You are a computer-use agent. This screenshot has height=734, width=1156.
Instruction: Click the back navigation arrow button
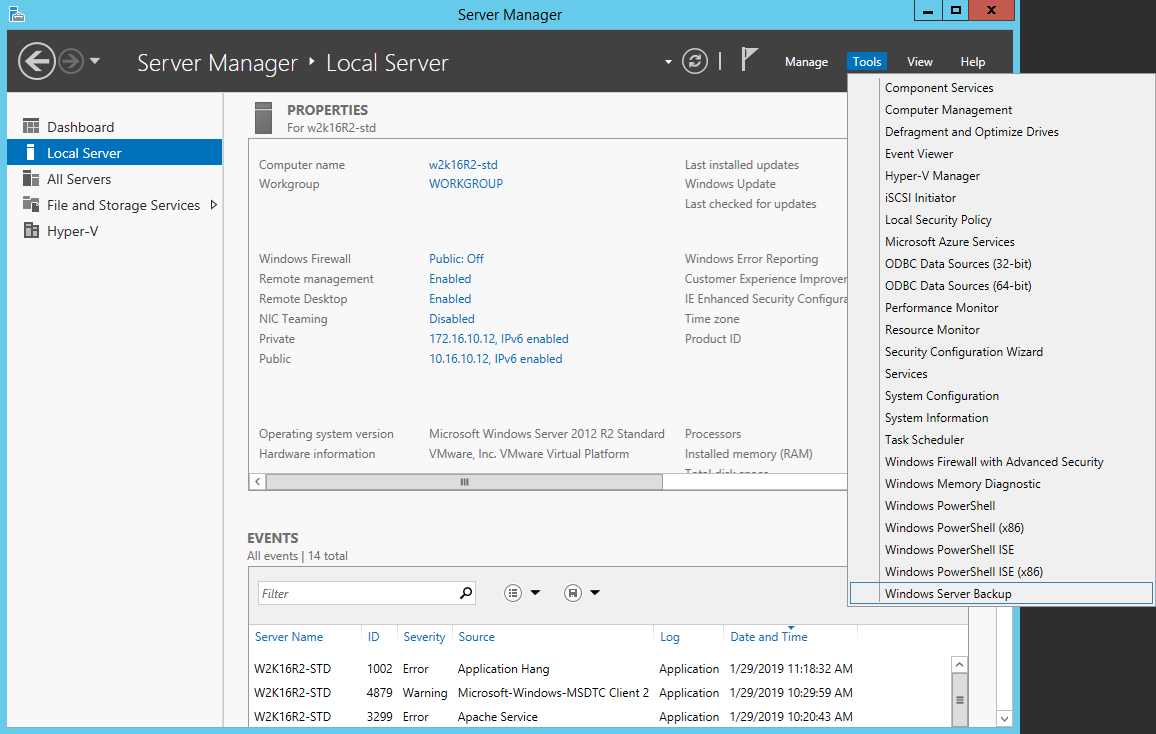(x=37, y=61)
